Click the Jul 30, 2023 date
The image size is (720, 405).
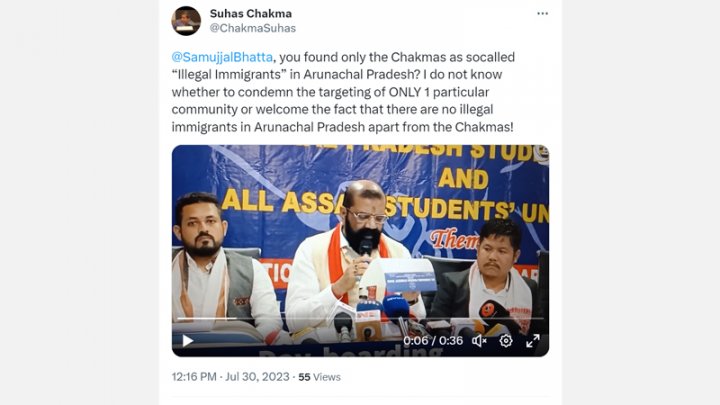pyautogui.click(x=257, y=377)
